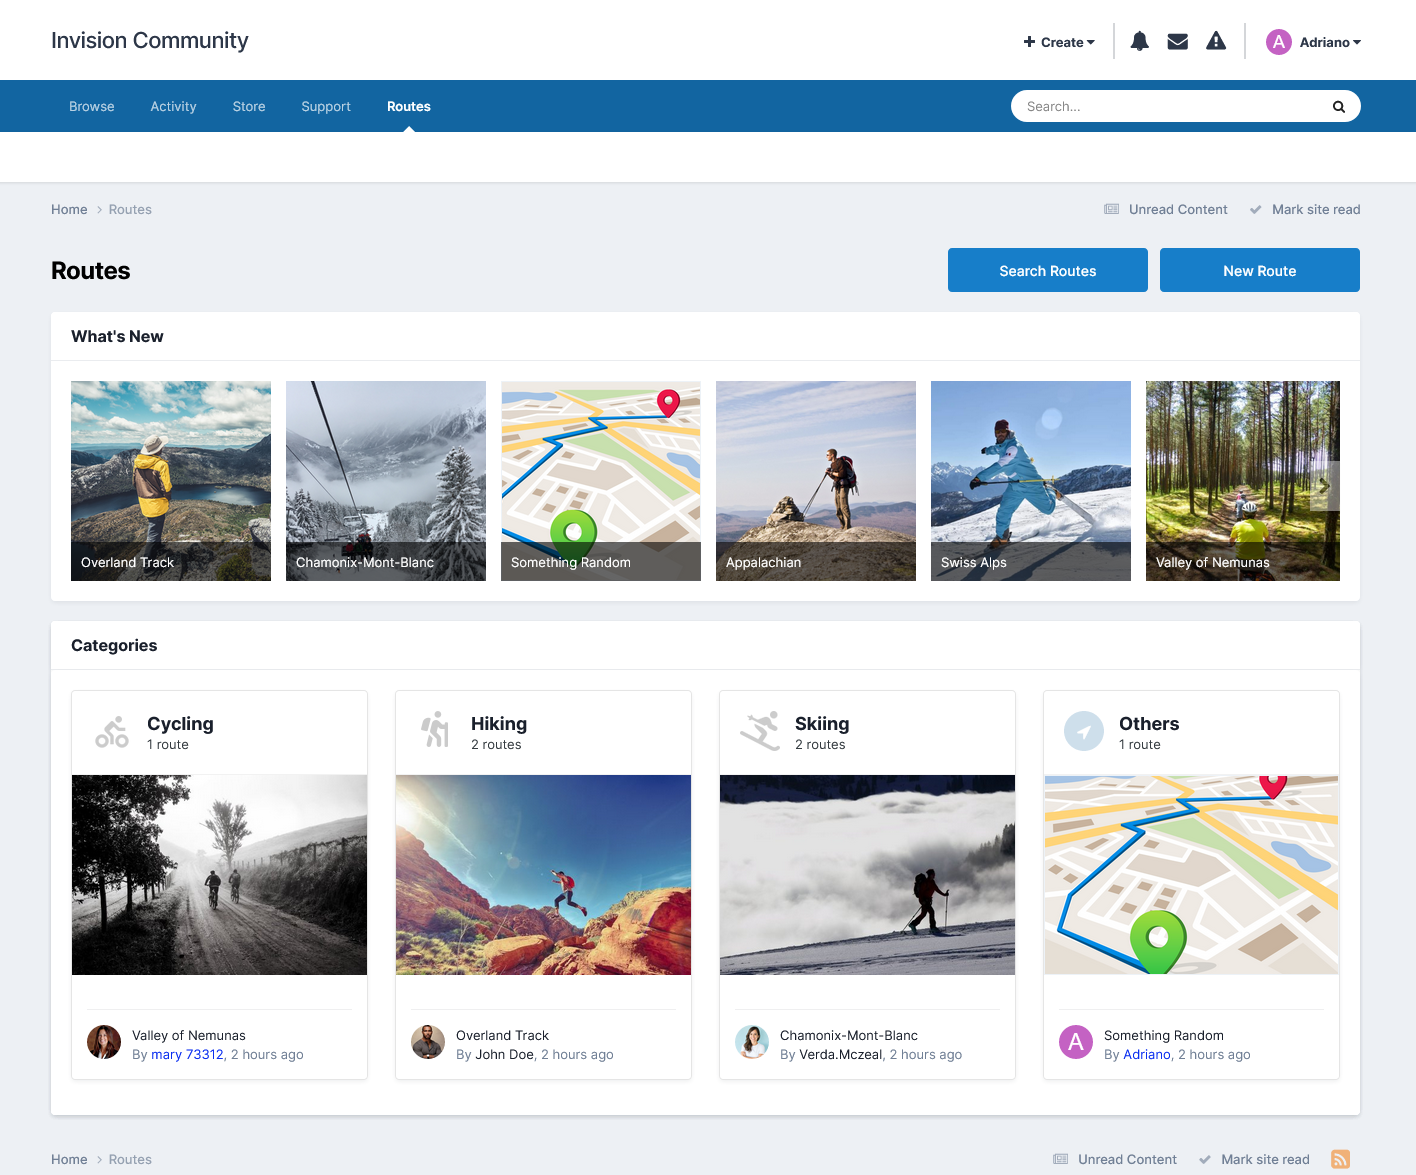Click the New Route button
1416x1175 pixels.
click(x=1259, y=270)
